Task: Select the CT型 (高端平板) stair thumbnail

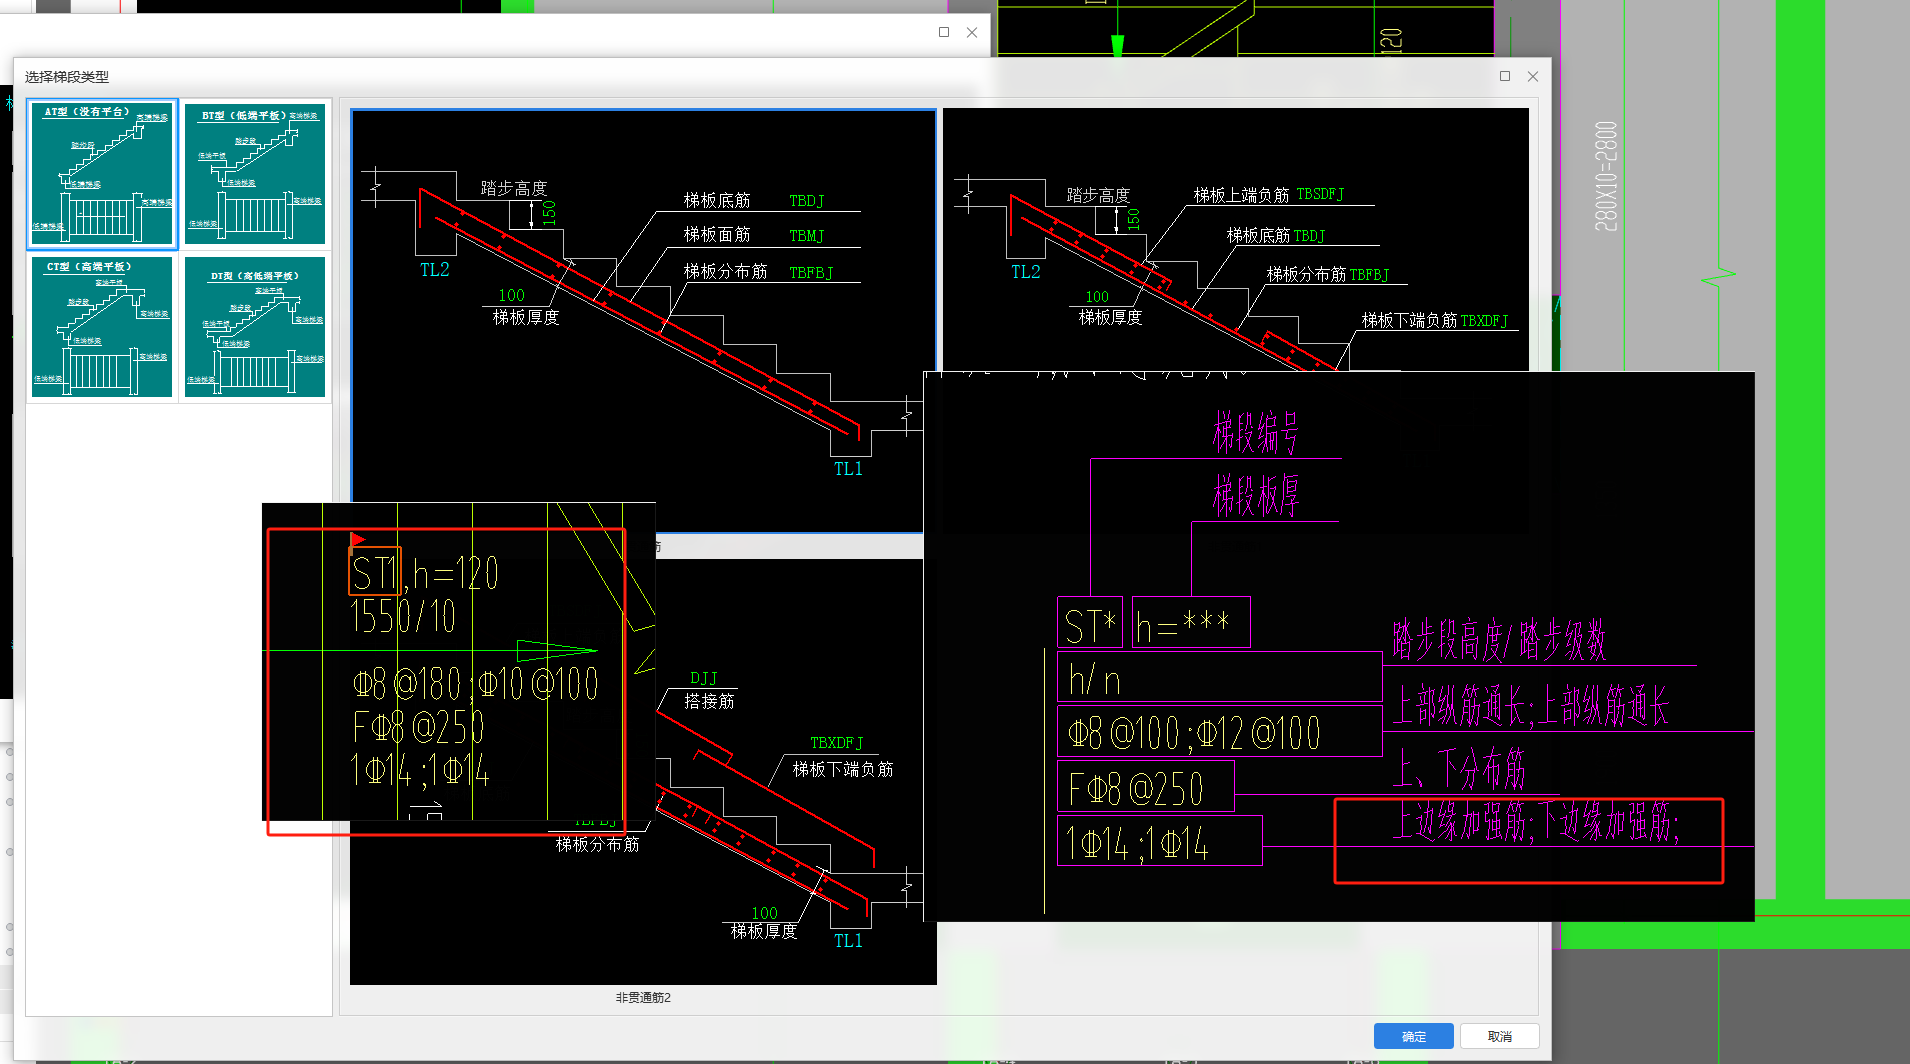Action: point(102,327)
